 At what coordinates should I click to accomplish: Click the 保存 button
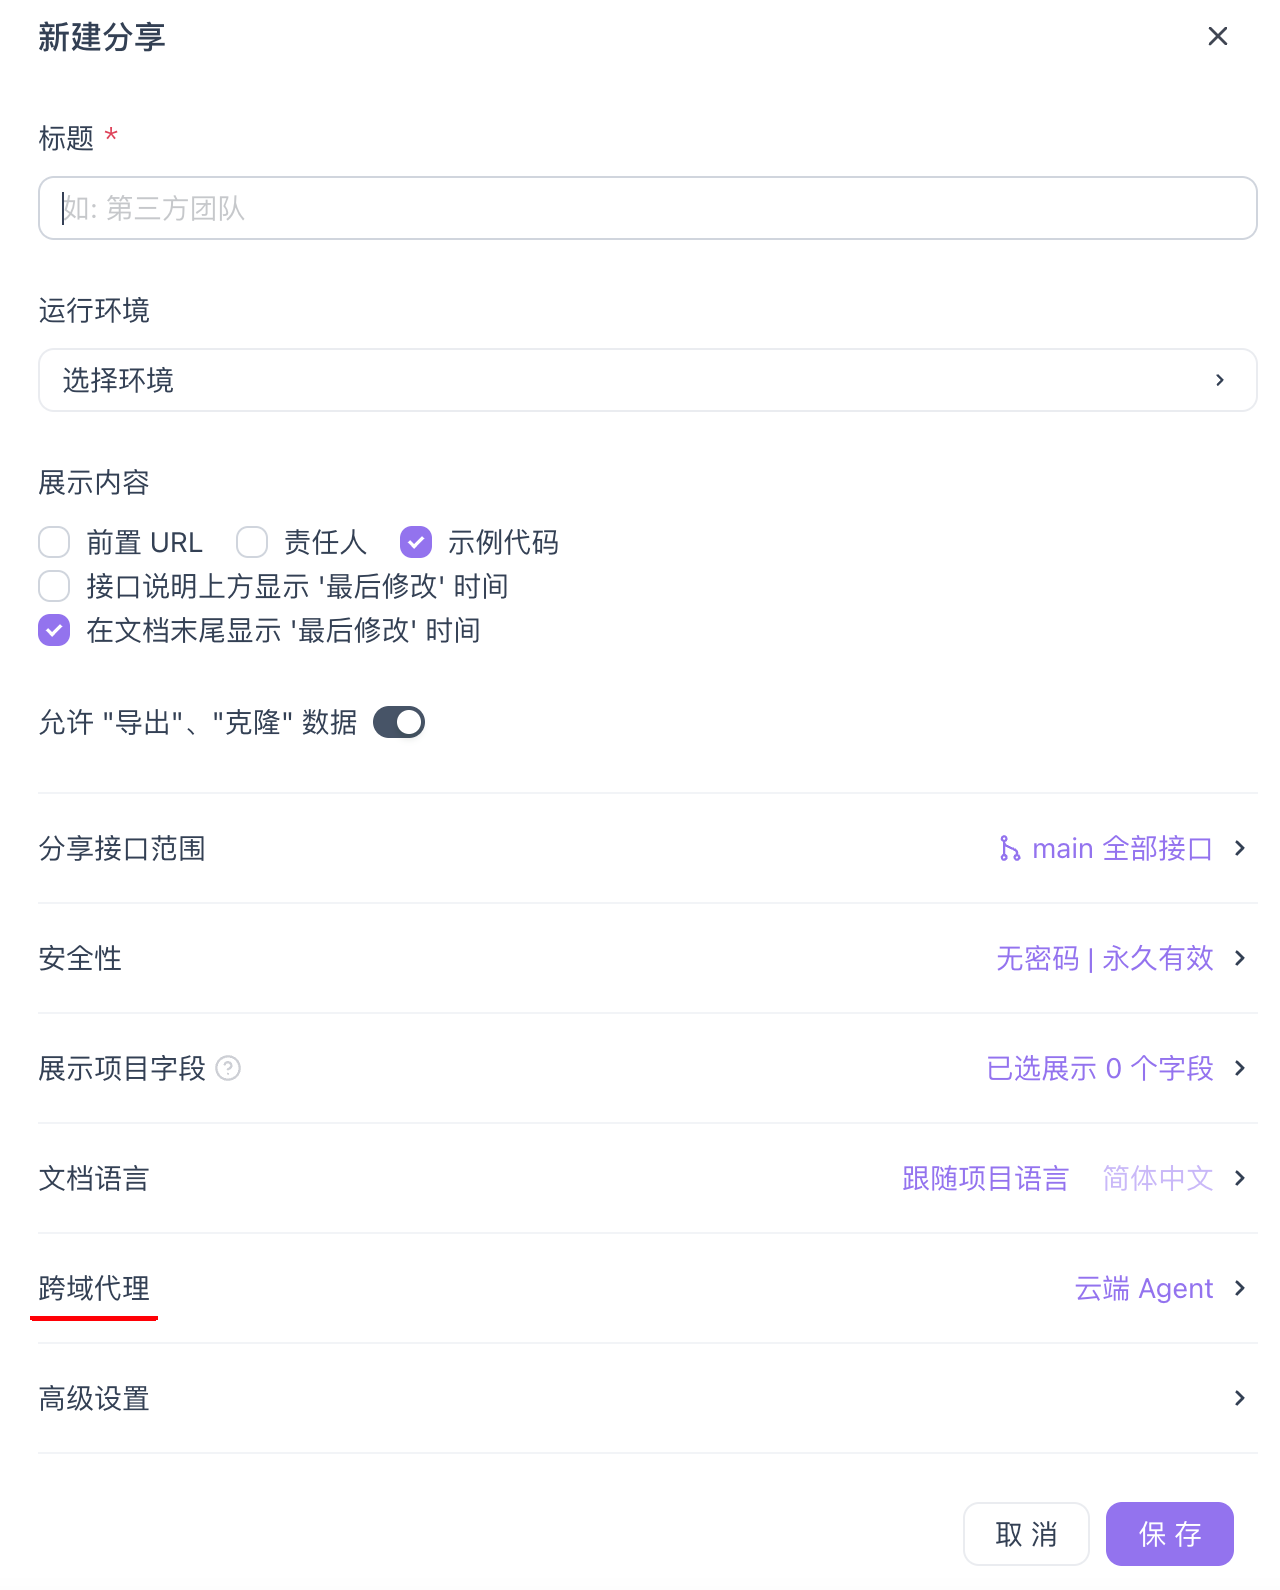[x=1169, y=1533]
